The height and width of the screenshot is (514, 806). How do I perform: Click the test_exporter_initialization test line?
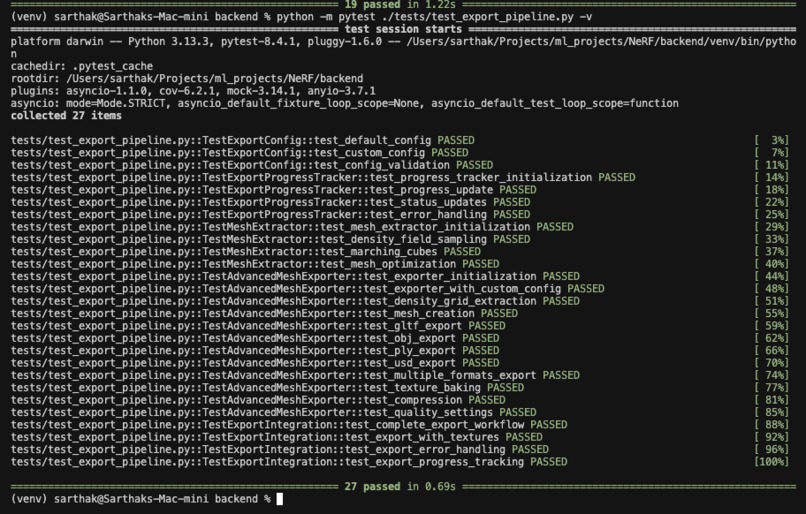295,276
